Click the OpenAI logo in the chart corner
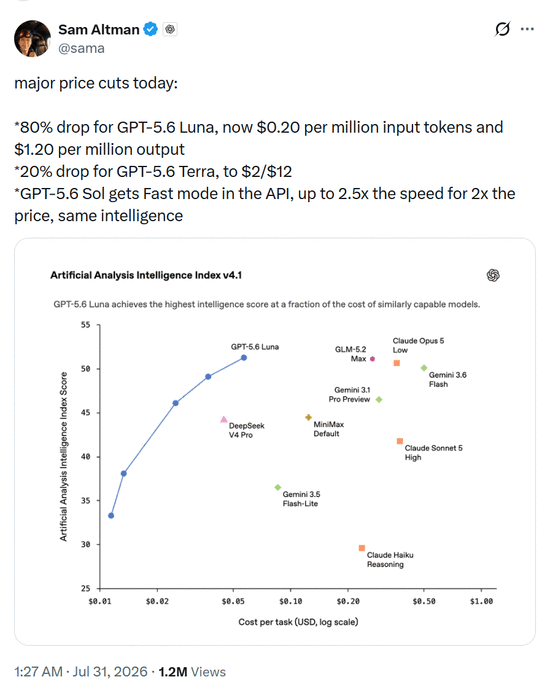Viewport: 550px width, 693px height. click(x=493, y=275)
